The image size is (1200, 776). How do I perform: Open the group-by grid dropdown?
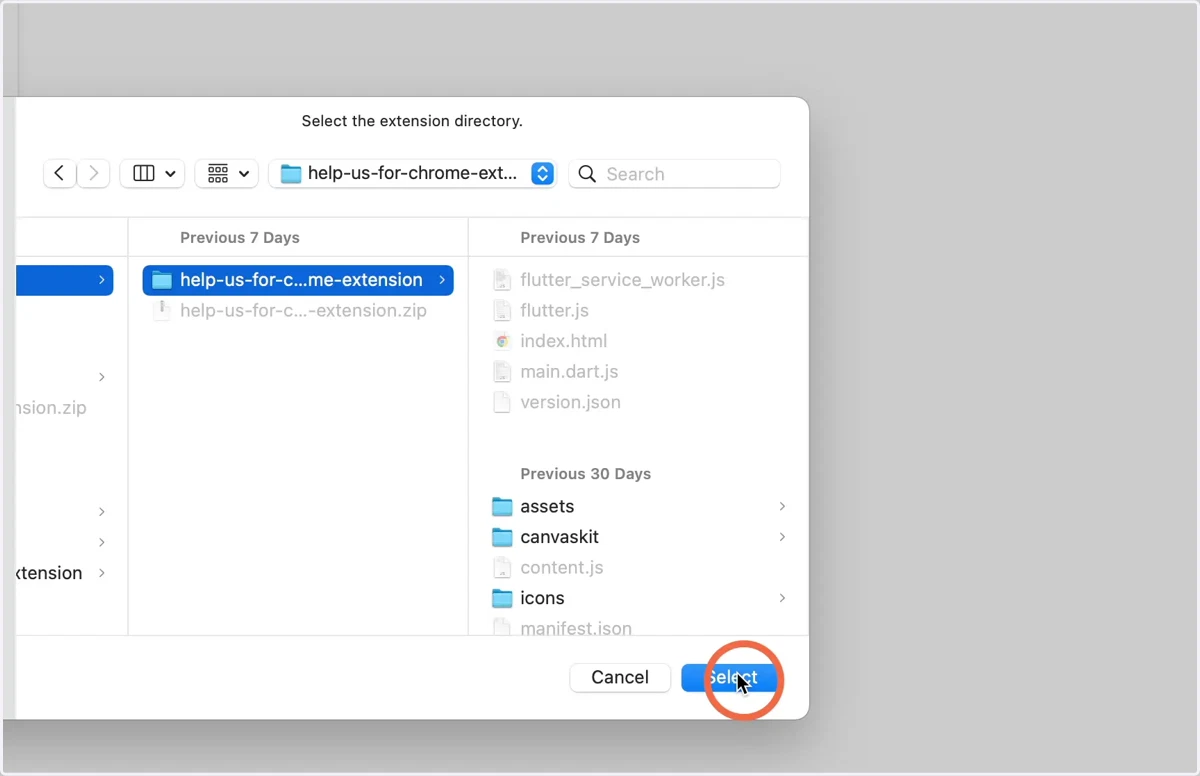[x=227, y=174]
